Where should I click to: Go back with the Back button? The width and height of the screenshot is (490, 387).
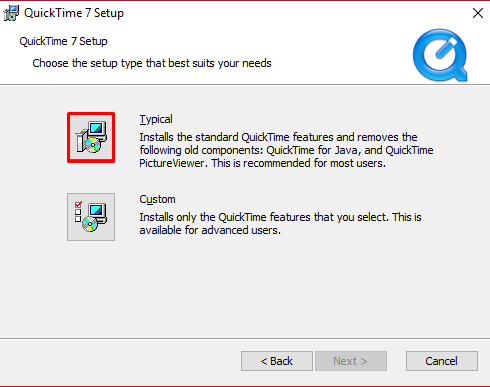pos(277,361)
